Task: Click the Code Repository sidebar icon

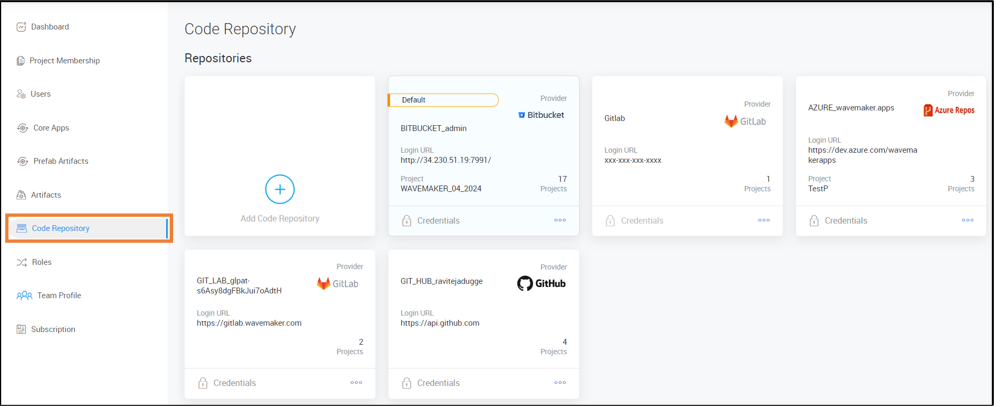Action: point(22,228)
